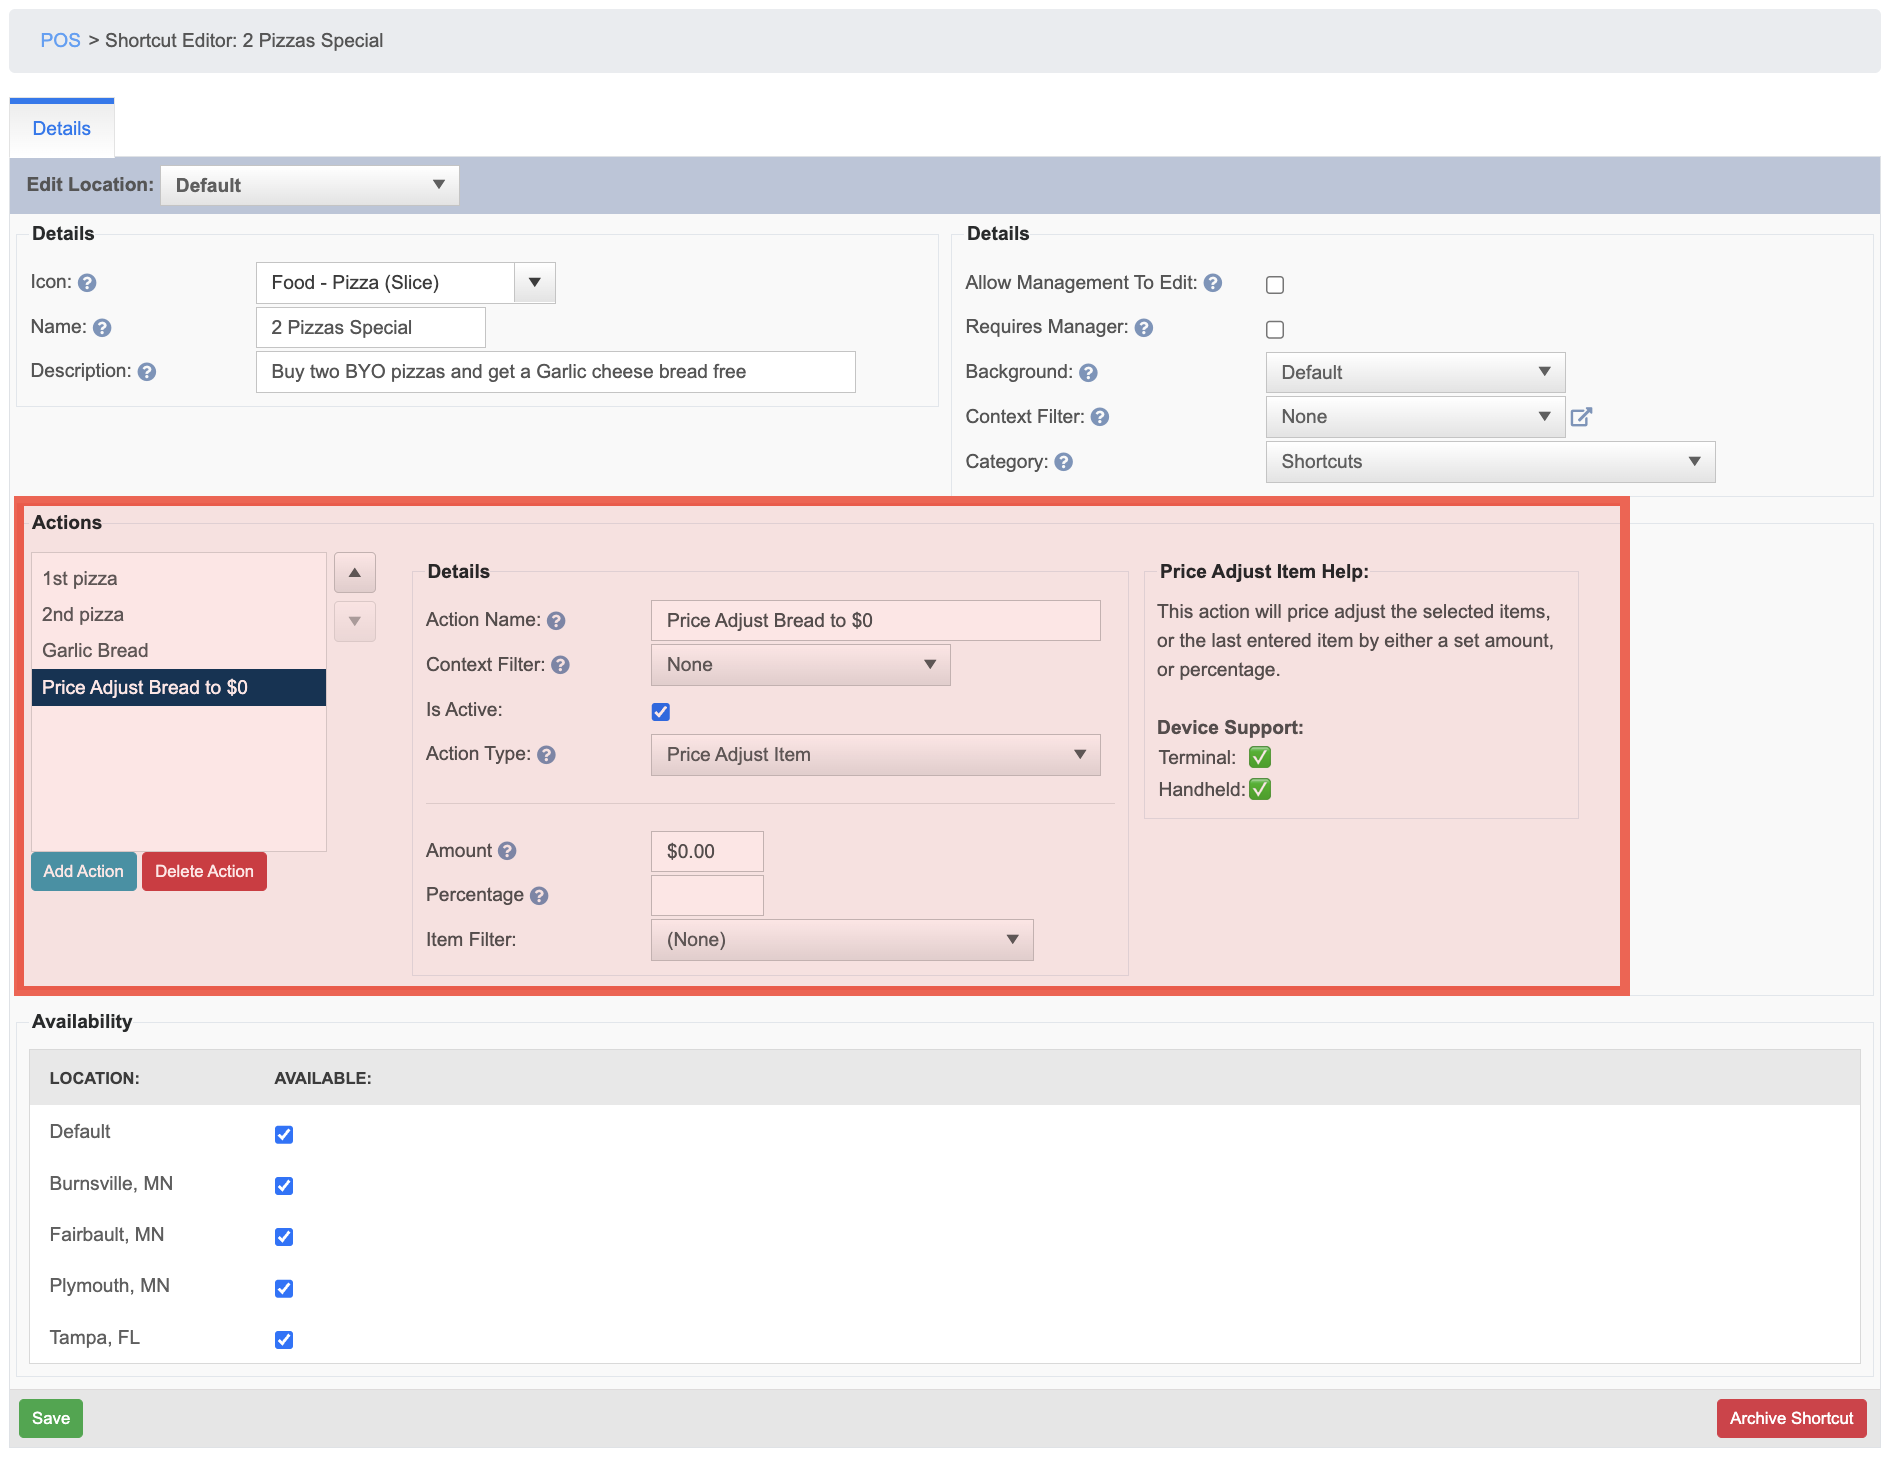Click the AVAILABLE: column header
The image size is (1894, 1464).
323,1079
